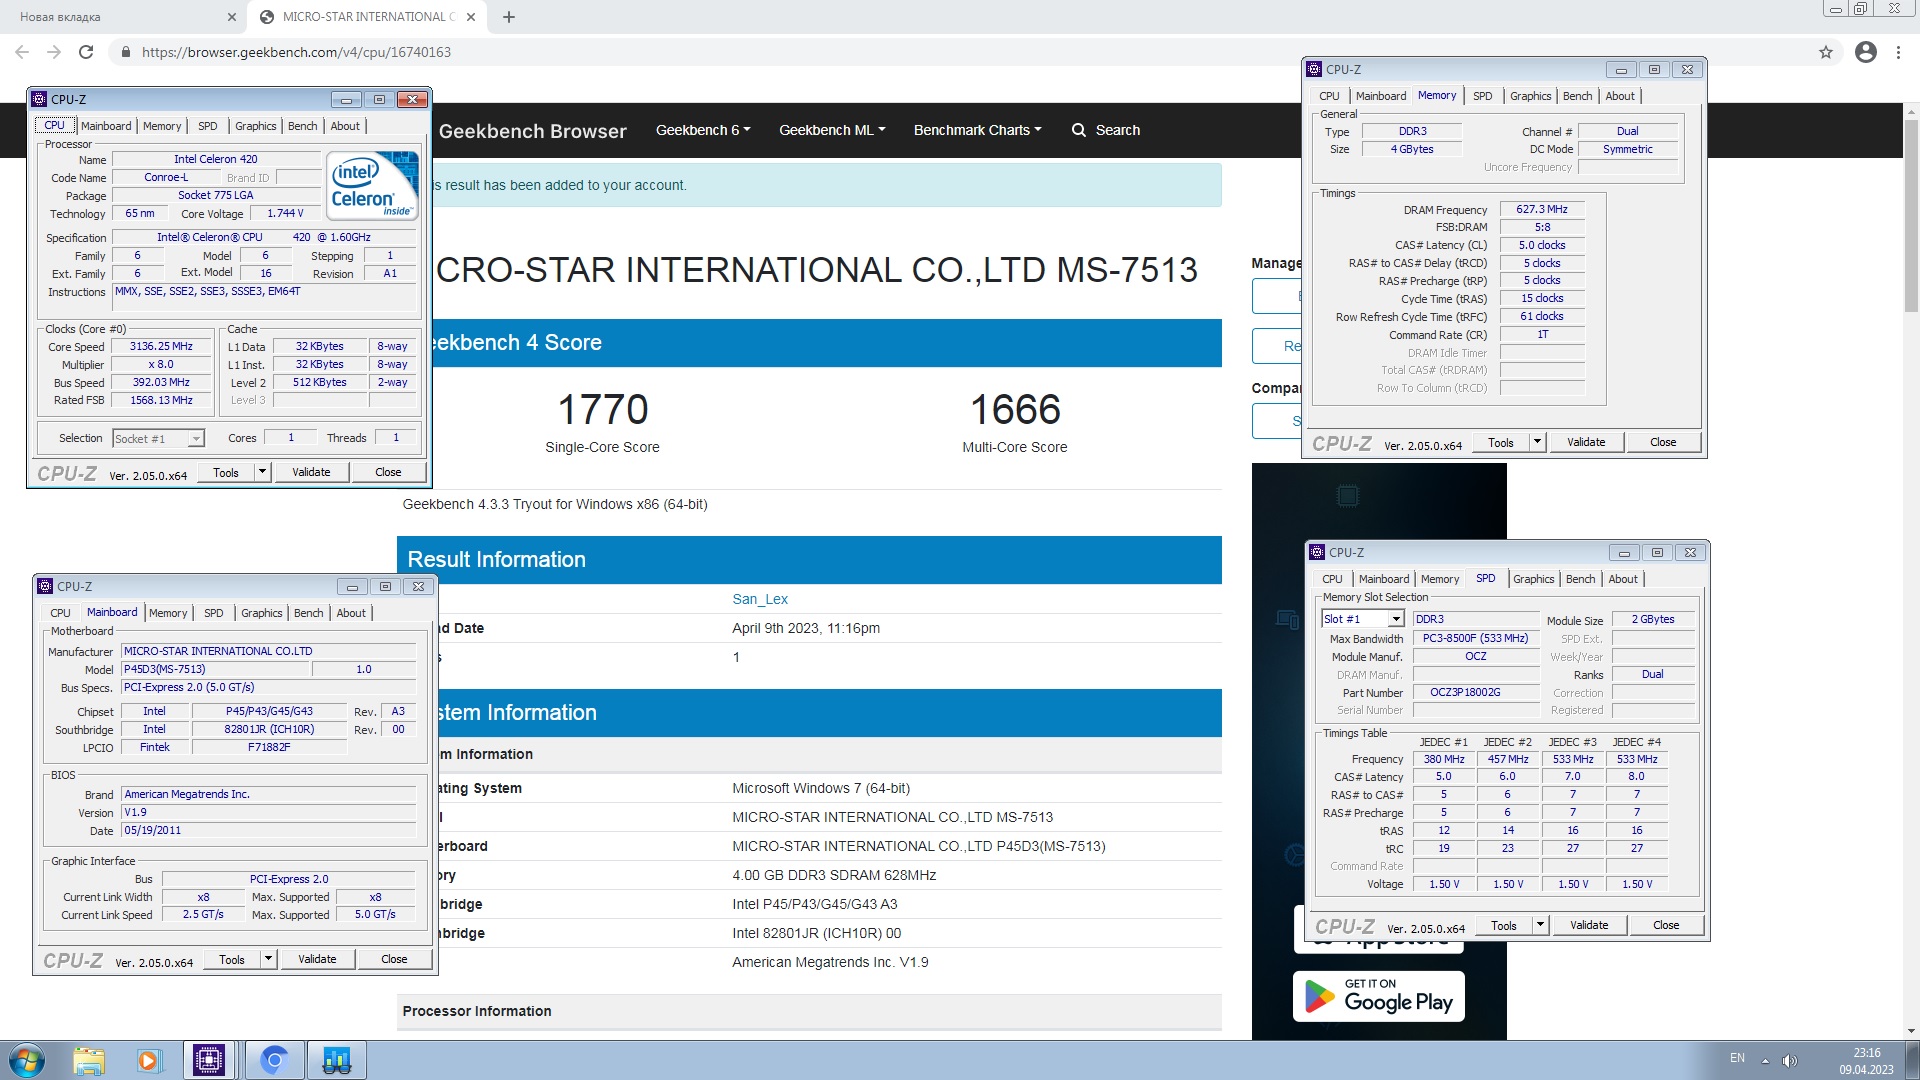This screenshot has width=1920, height=1080.
Task: Close the 'Новая вкладка' tab
Action: pyautogui.click(x=232, y=17)
